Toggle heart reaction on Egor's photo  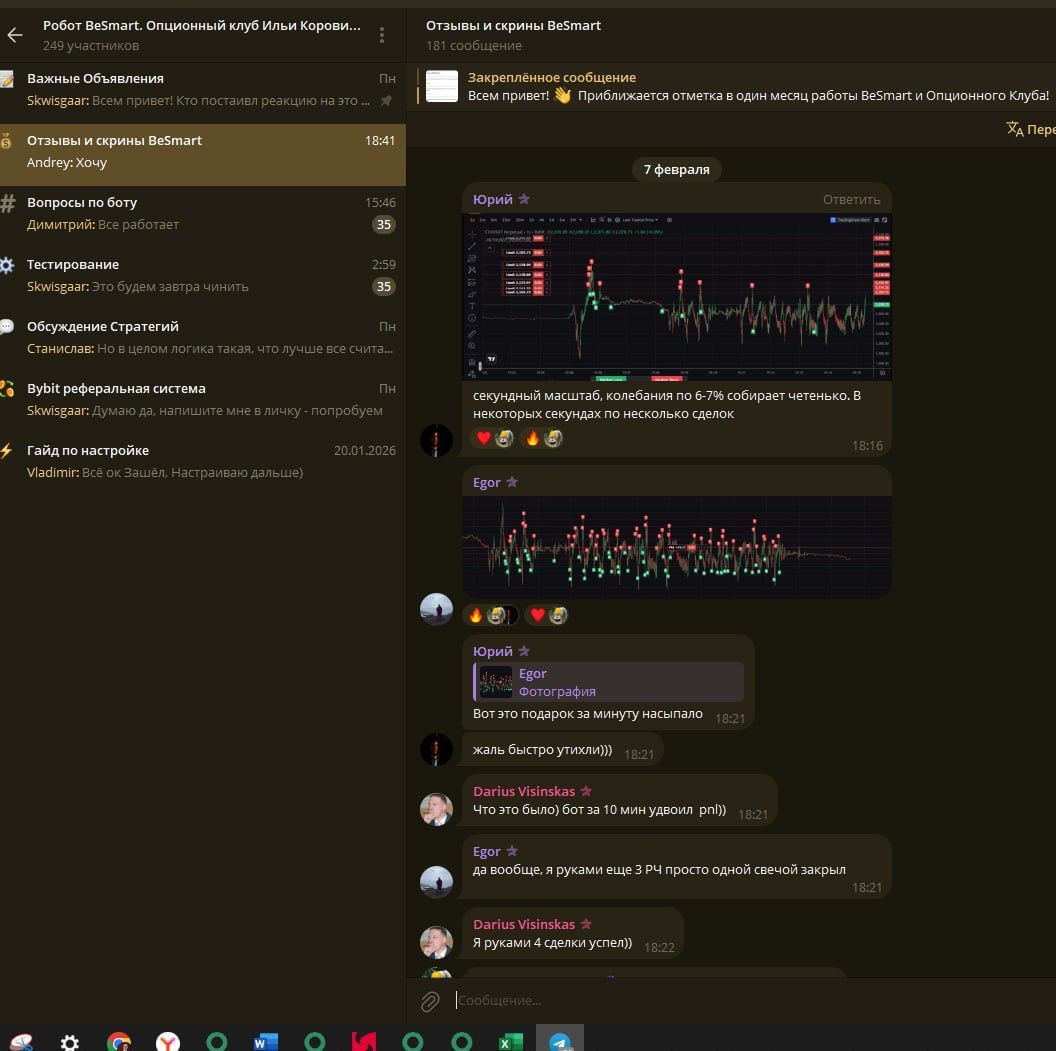click(547, 615)
